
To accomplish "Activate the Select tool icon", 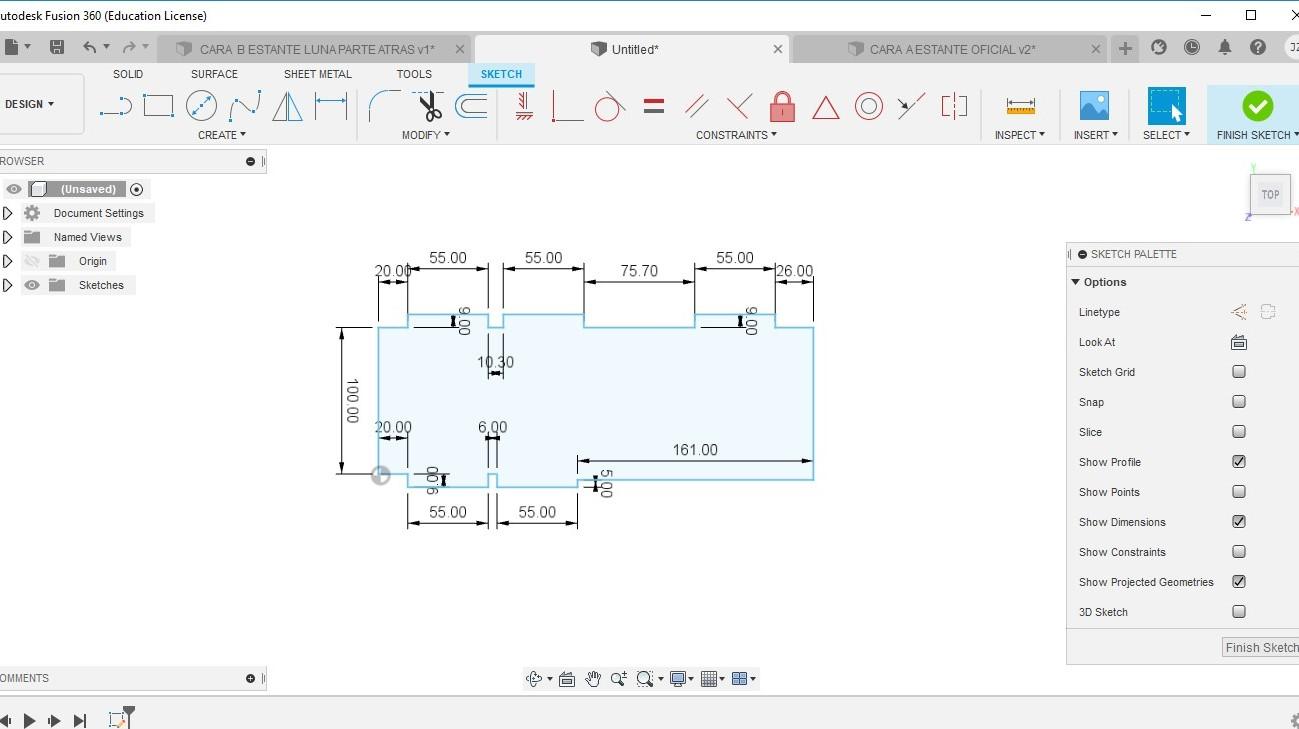I will pyautogui.click(x=1166, y=106).
